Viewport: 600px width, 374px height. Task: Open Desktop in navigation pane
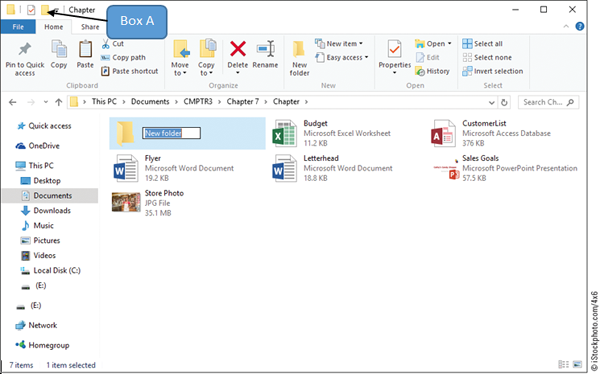(x=41, y=181)
